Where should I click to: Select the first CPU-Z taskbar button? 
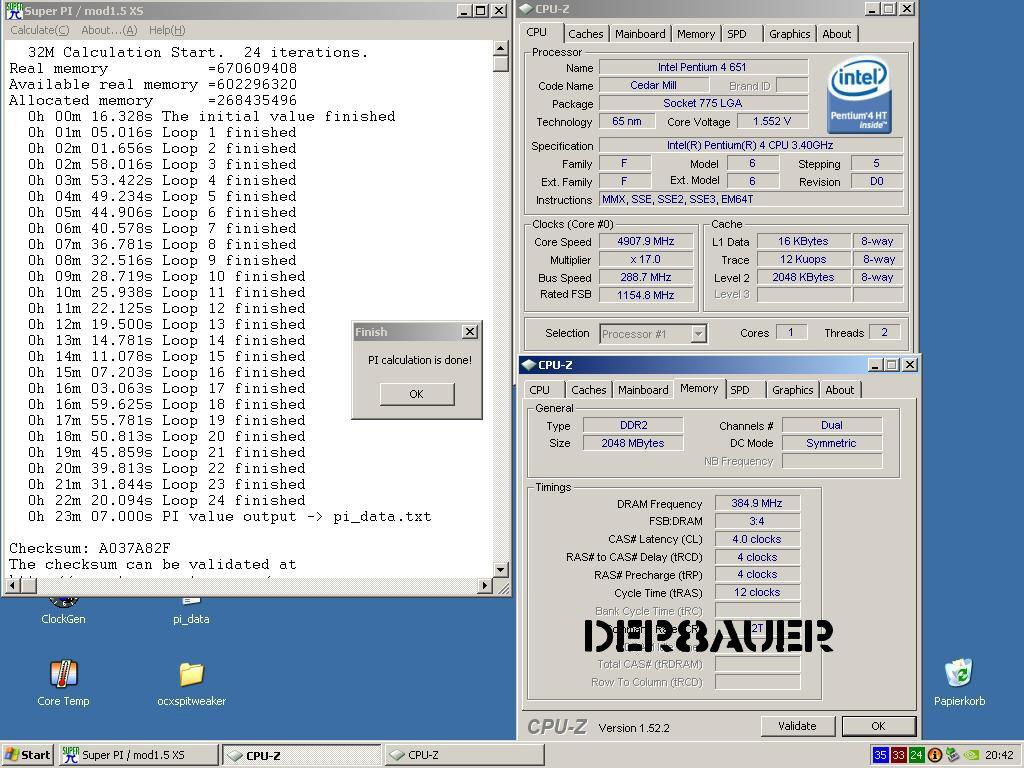tap(301, 755)
